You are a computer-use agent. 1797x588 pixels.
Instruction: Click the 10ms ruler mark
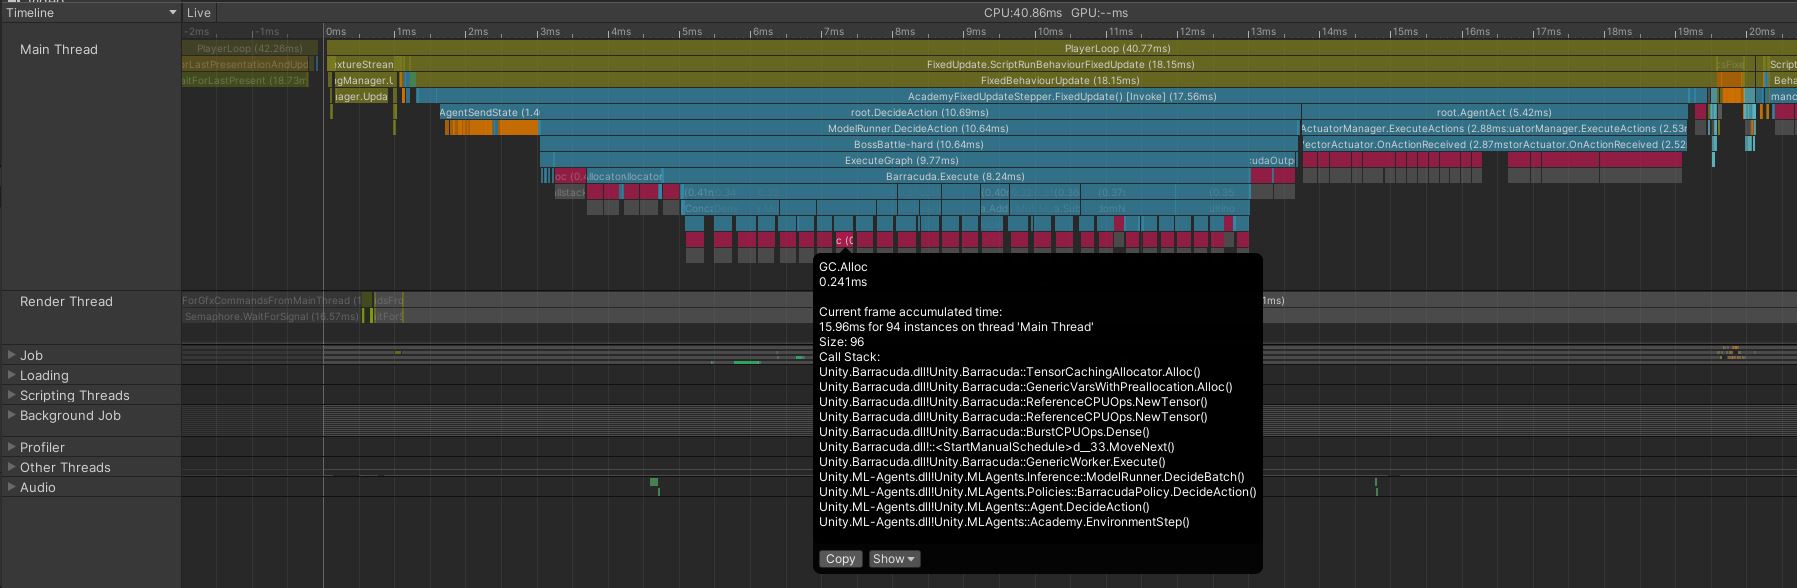(1049, 32)
